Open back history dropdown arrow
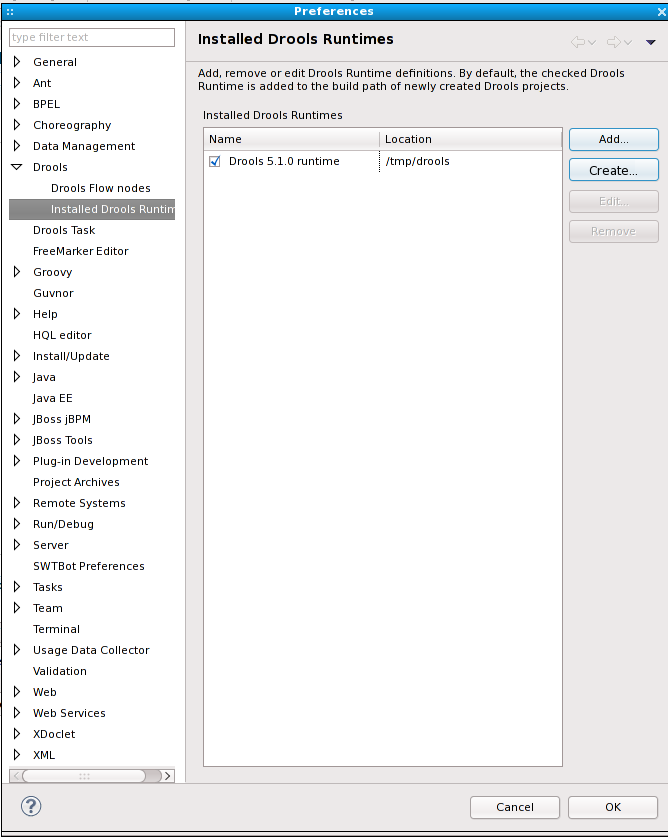The width and height of the screenshot is (668, 838). [592, 42]
